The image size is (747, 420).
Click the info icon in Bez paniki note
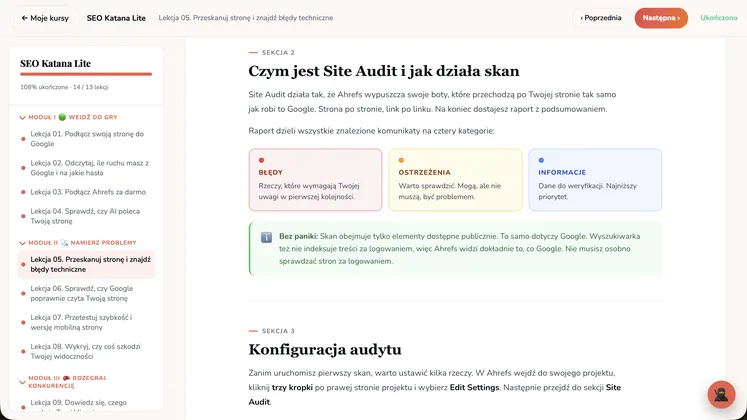tap(266, 237)
